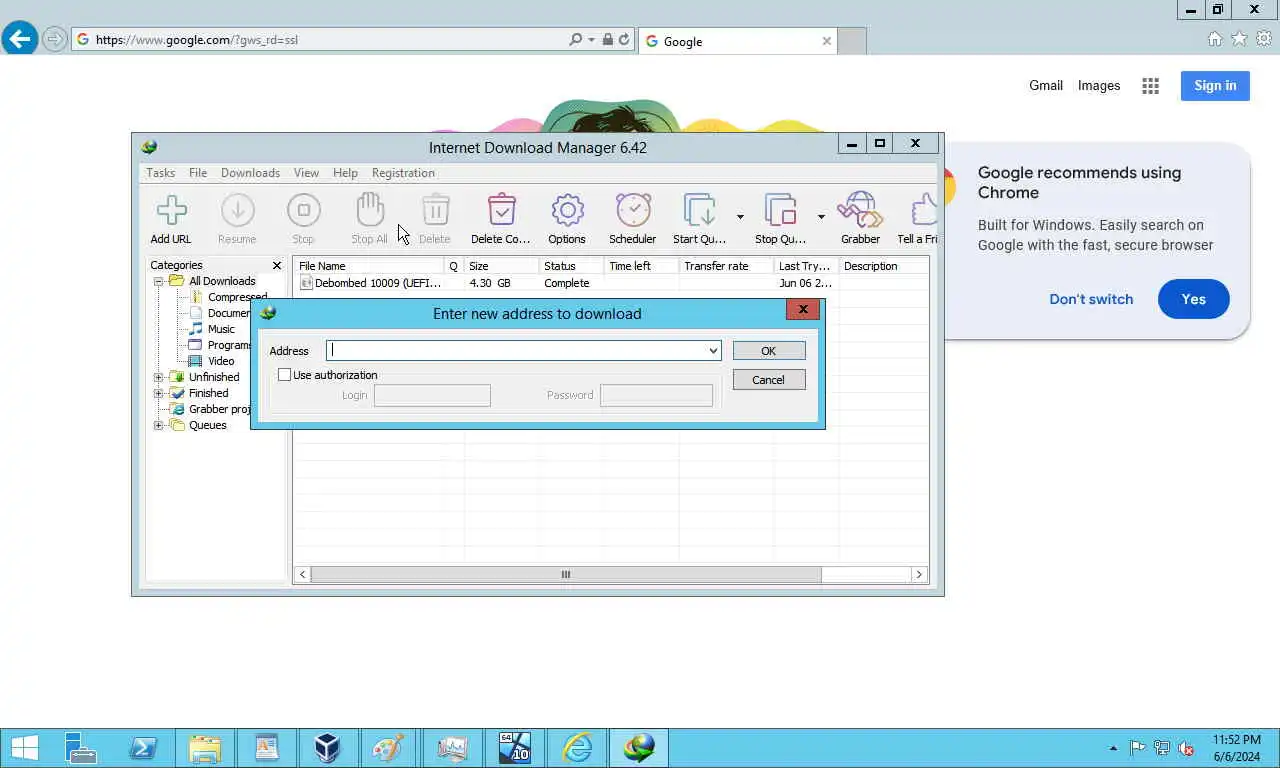Image resolution: width=1280 pixels, height=768 pixels.
Task: Click the browser forward button
Action: point(55,39)
